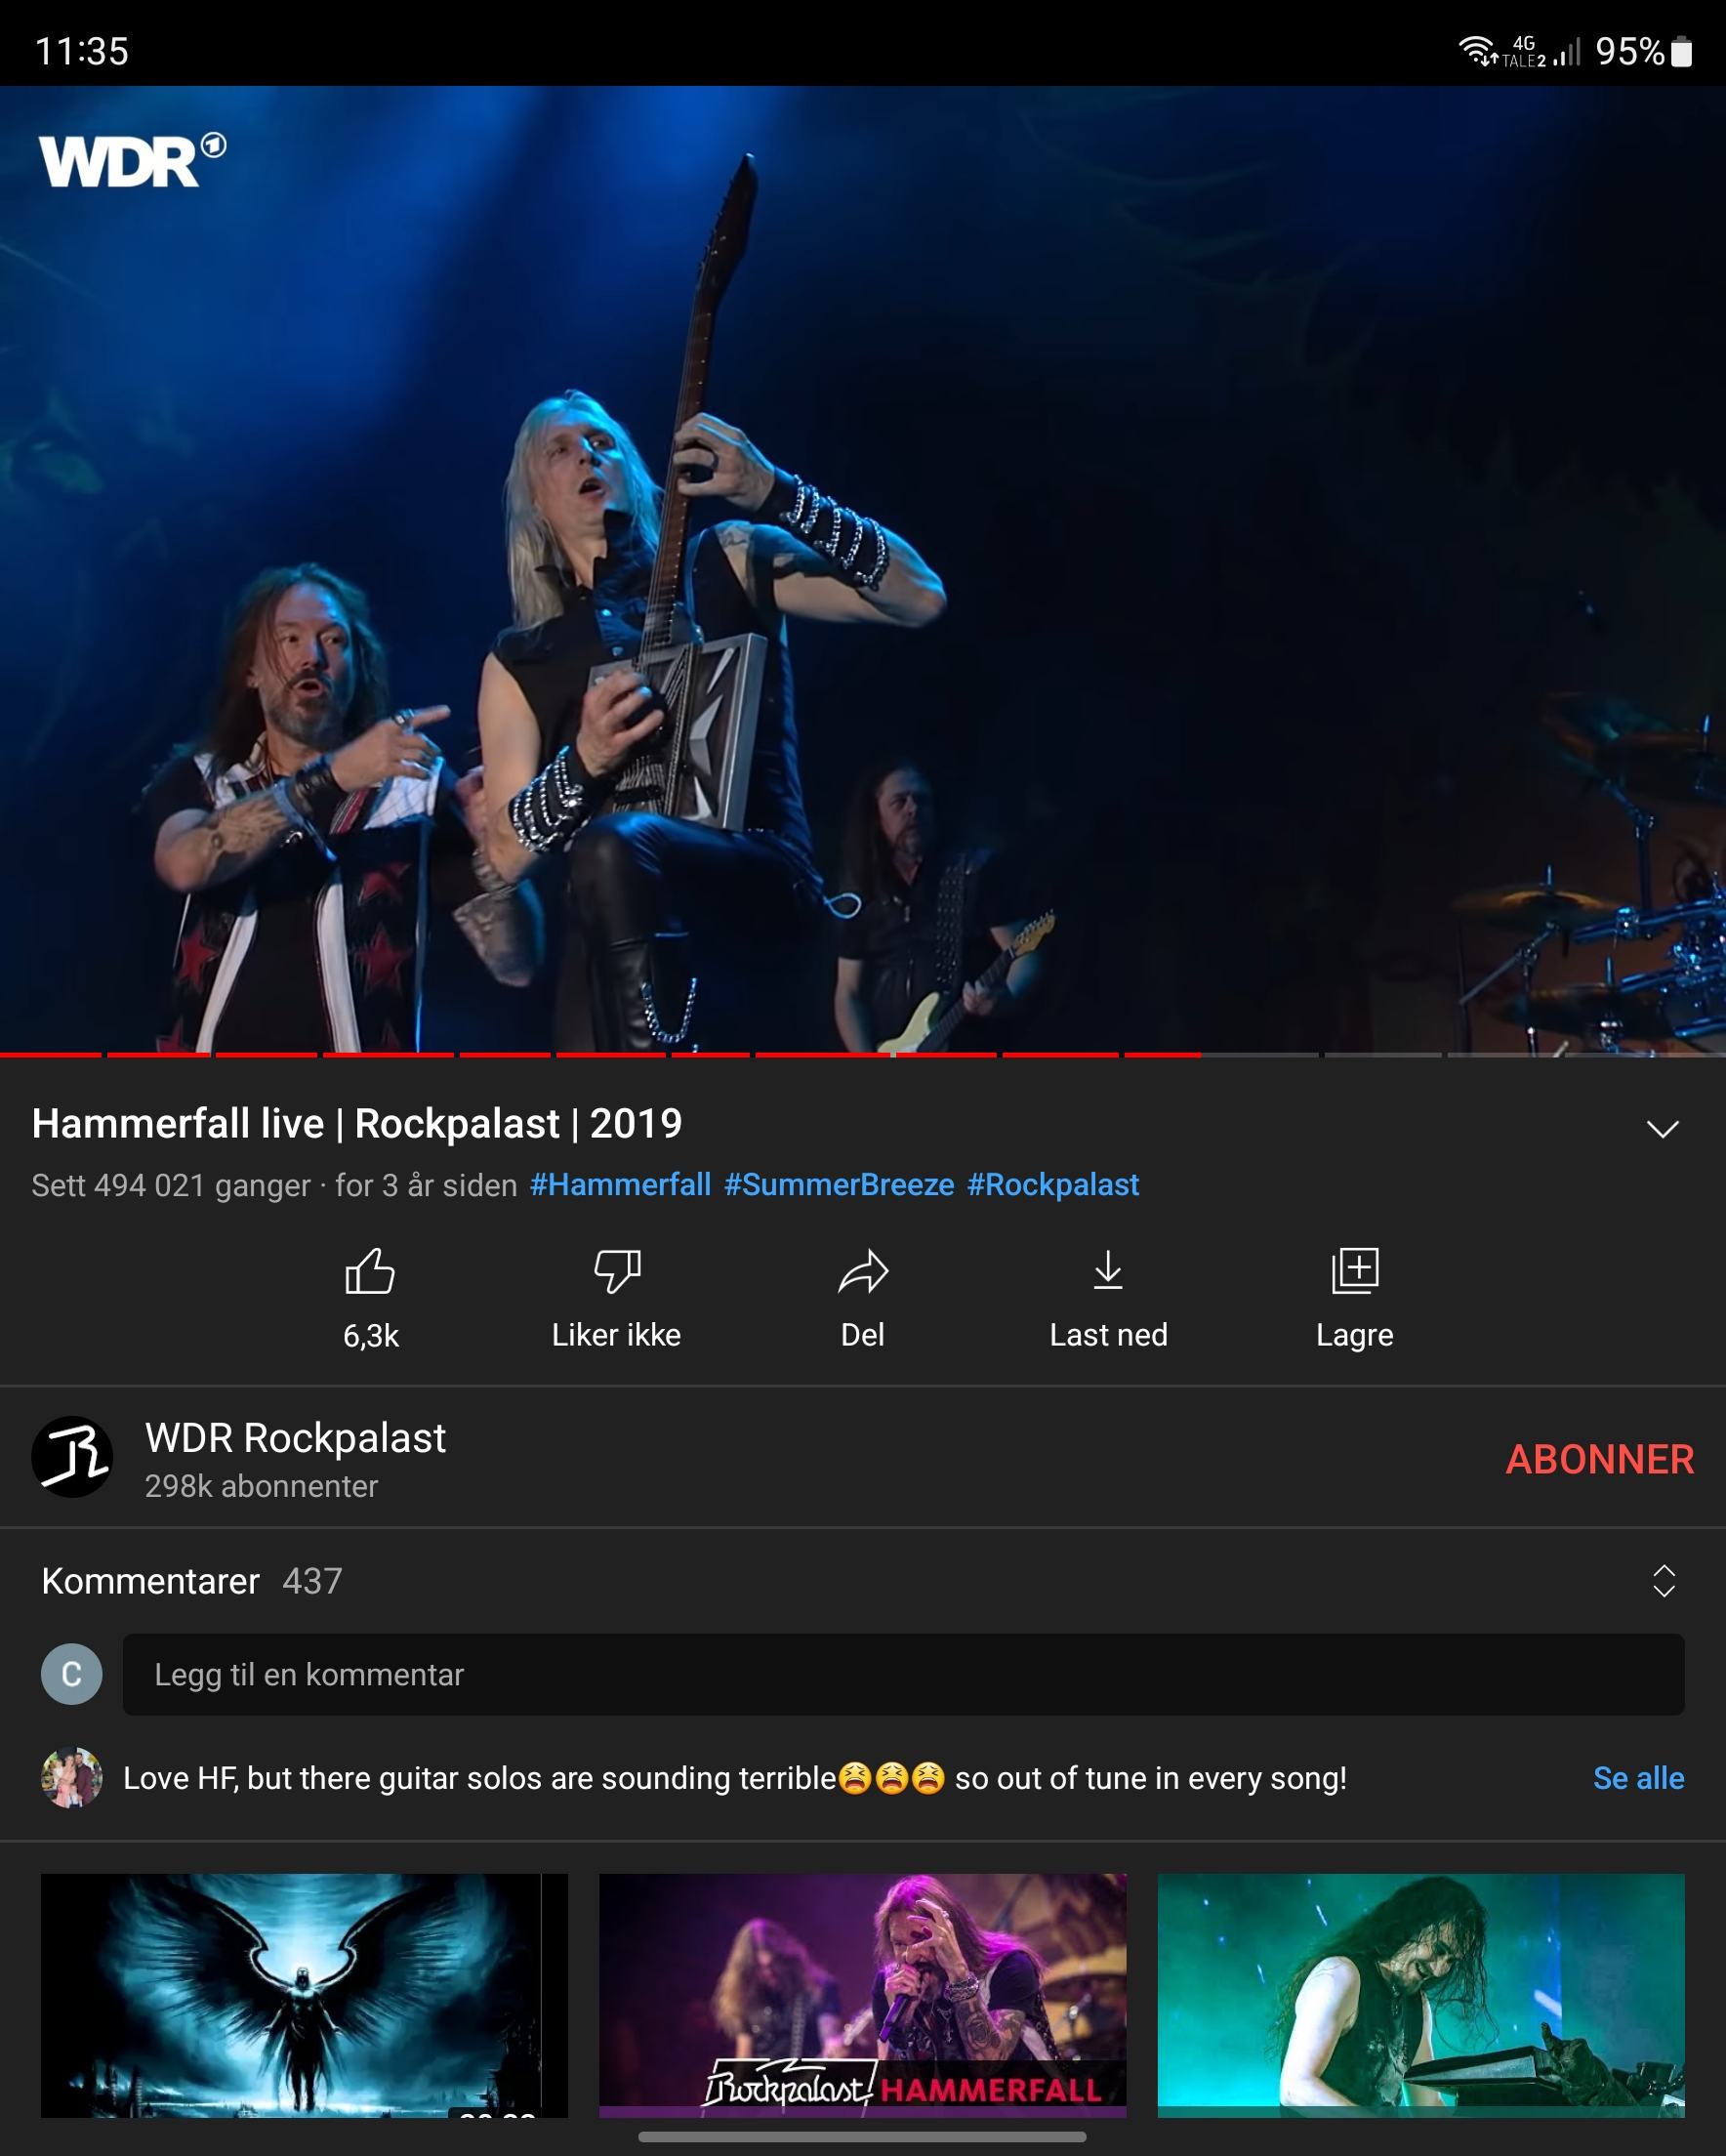
Task: Tap the 'Love HF' top comment text
Action: coord(735,1778)
